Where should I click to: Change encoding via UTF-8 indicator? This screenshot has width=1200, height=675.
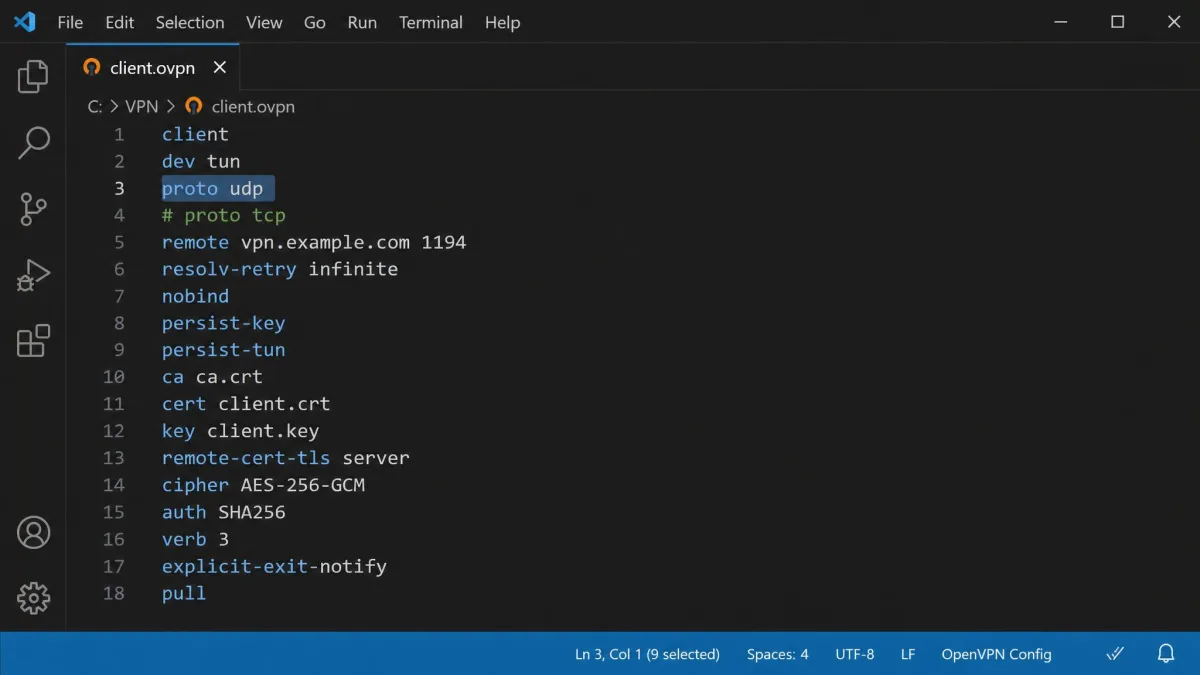[x=855, y=654]
